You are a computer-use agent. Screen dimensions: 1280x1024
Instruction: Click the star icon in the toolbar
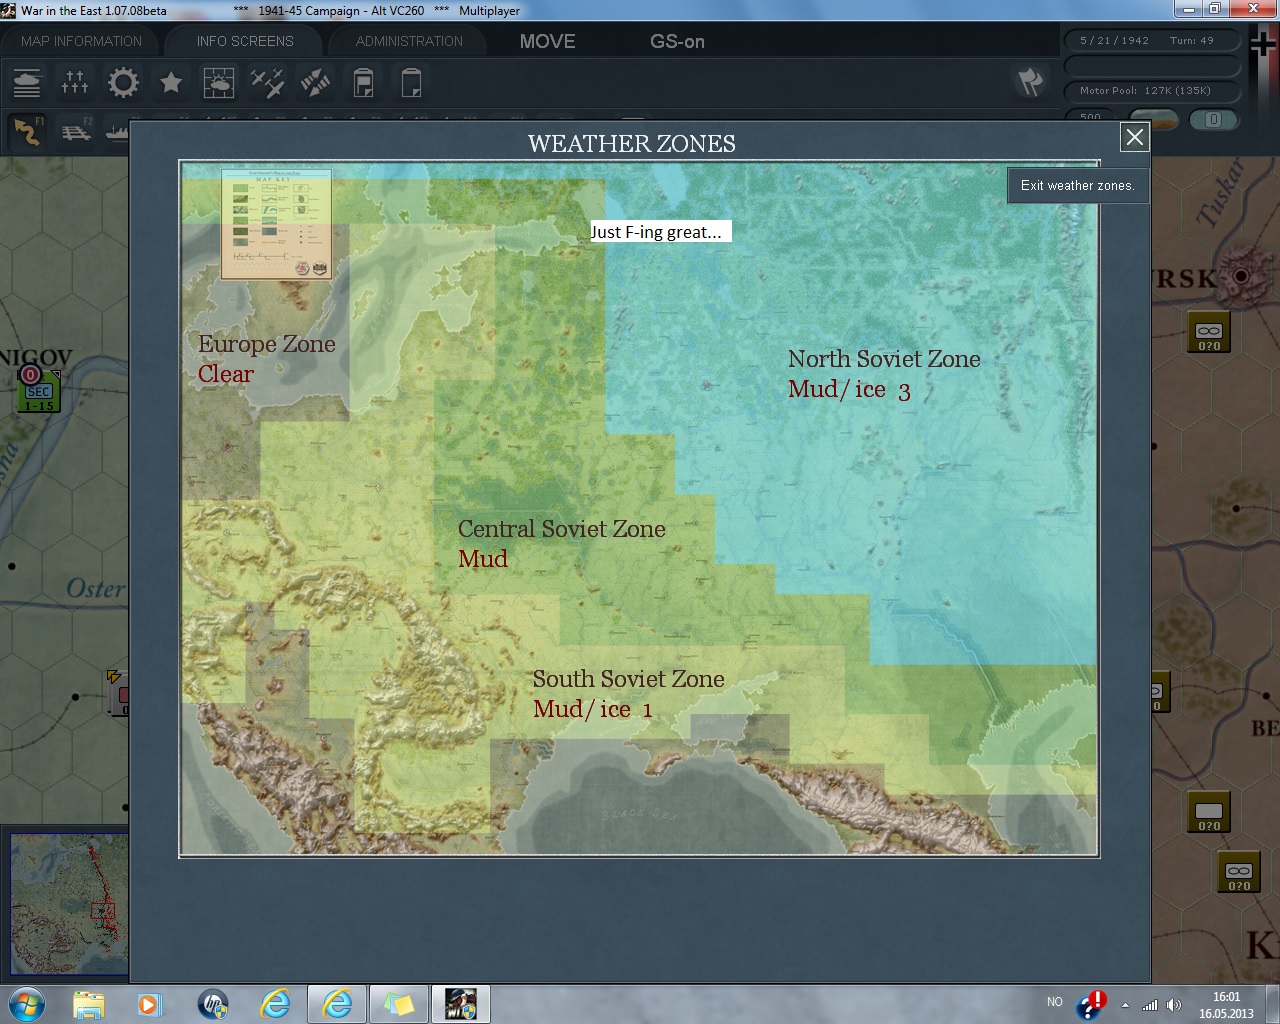(171, 82)
